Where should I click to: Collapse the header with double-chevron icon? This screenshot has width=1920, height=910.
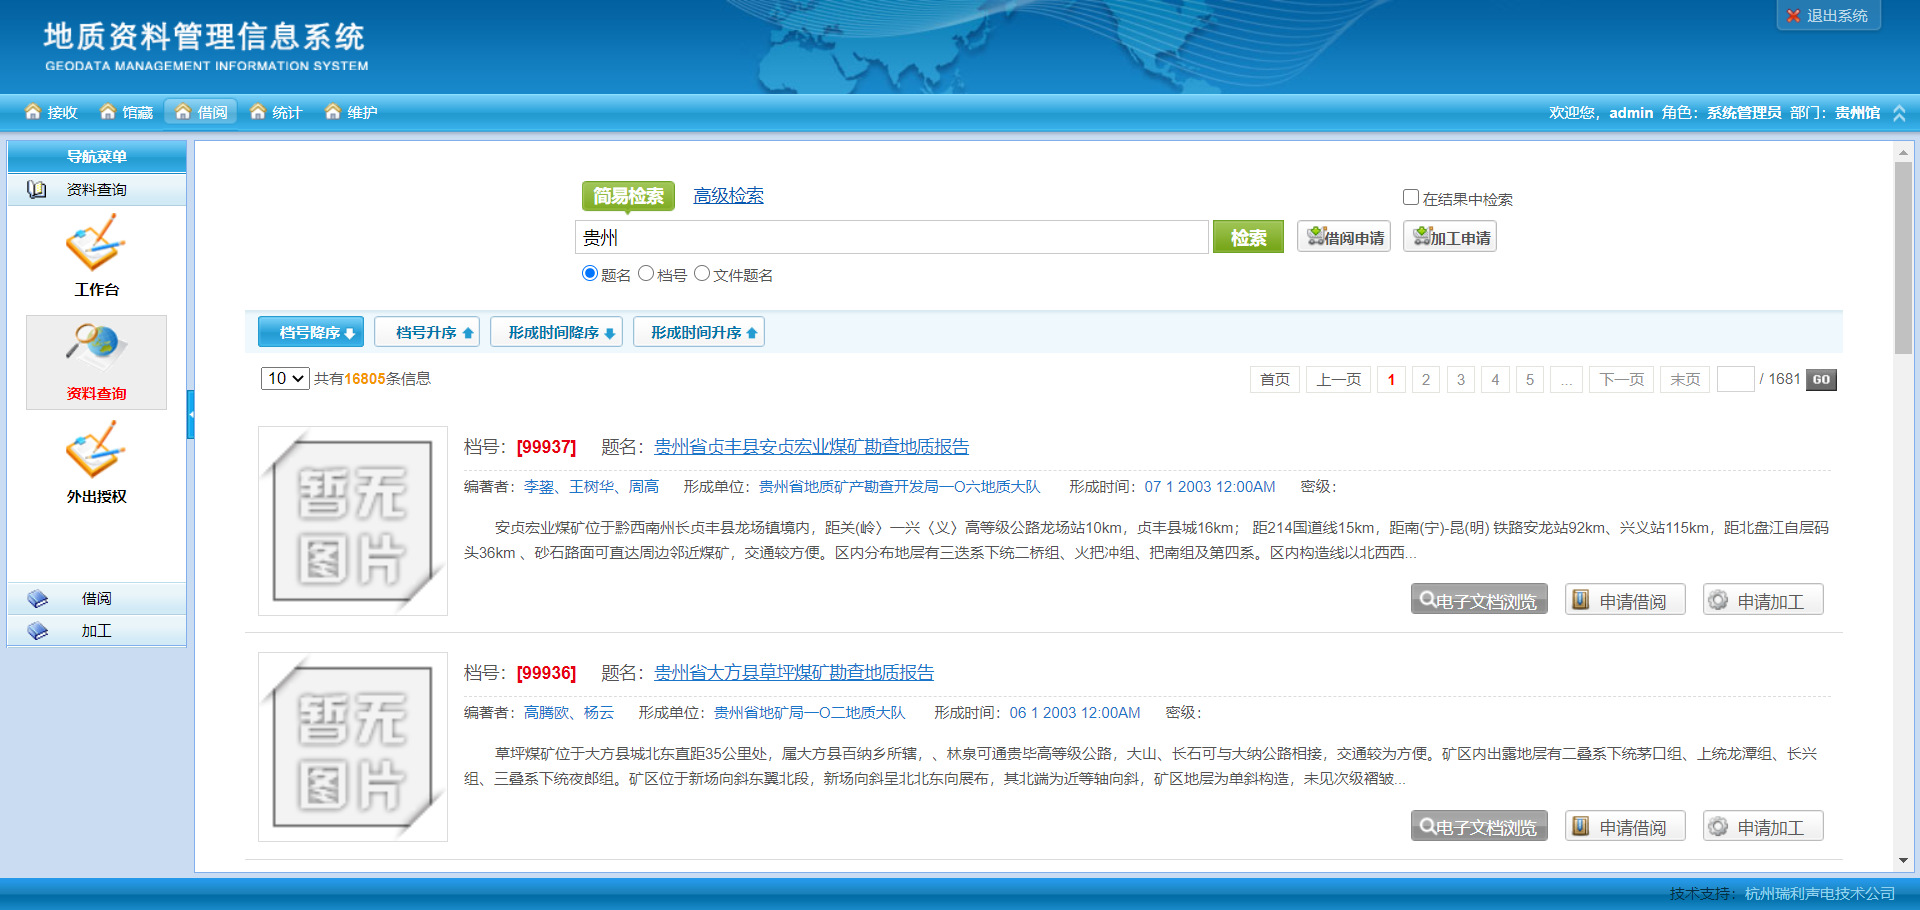(1899, 113)
